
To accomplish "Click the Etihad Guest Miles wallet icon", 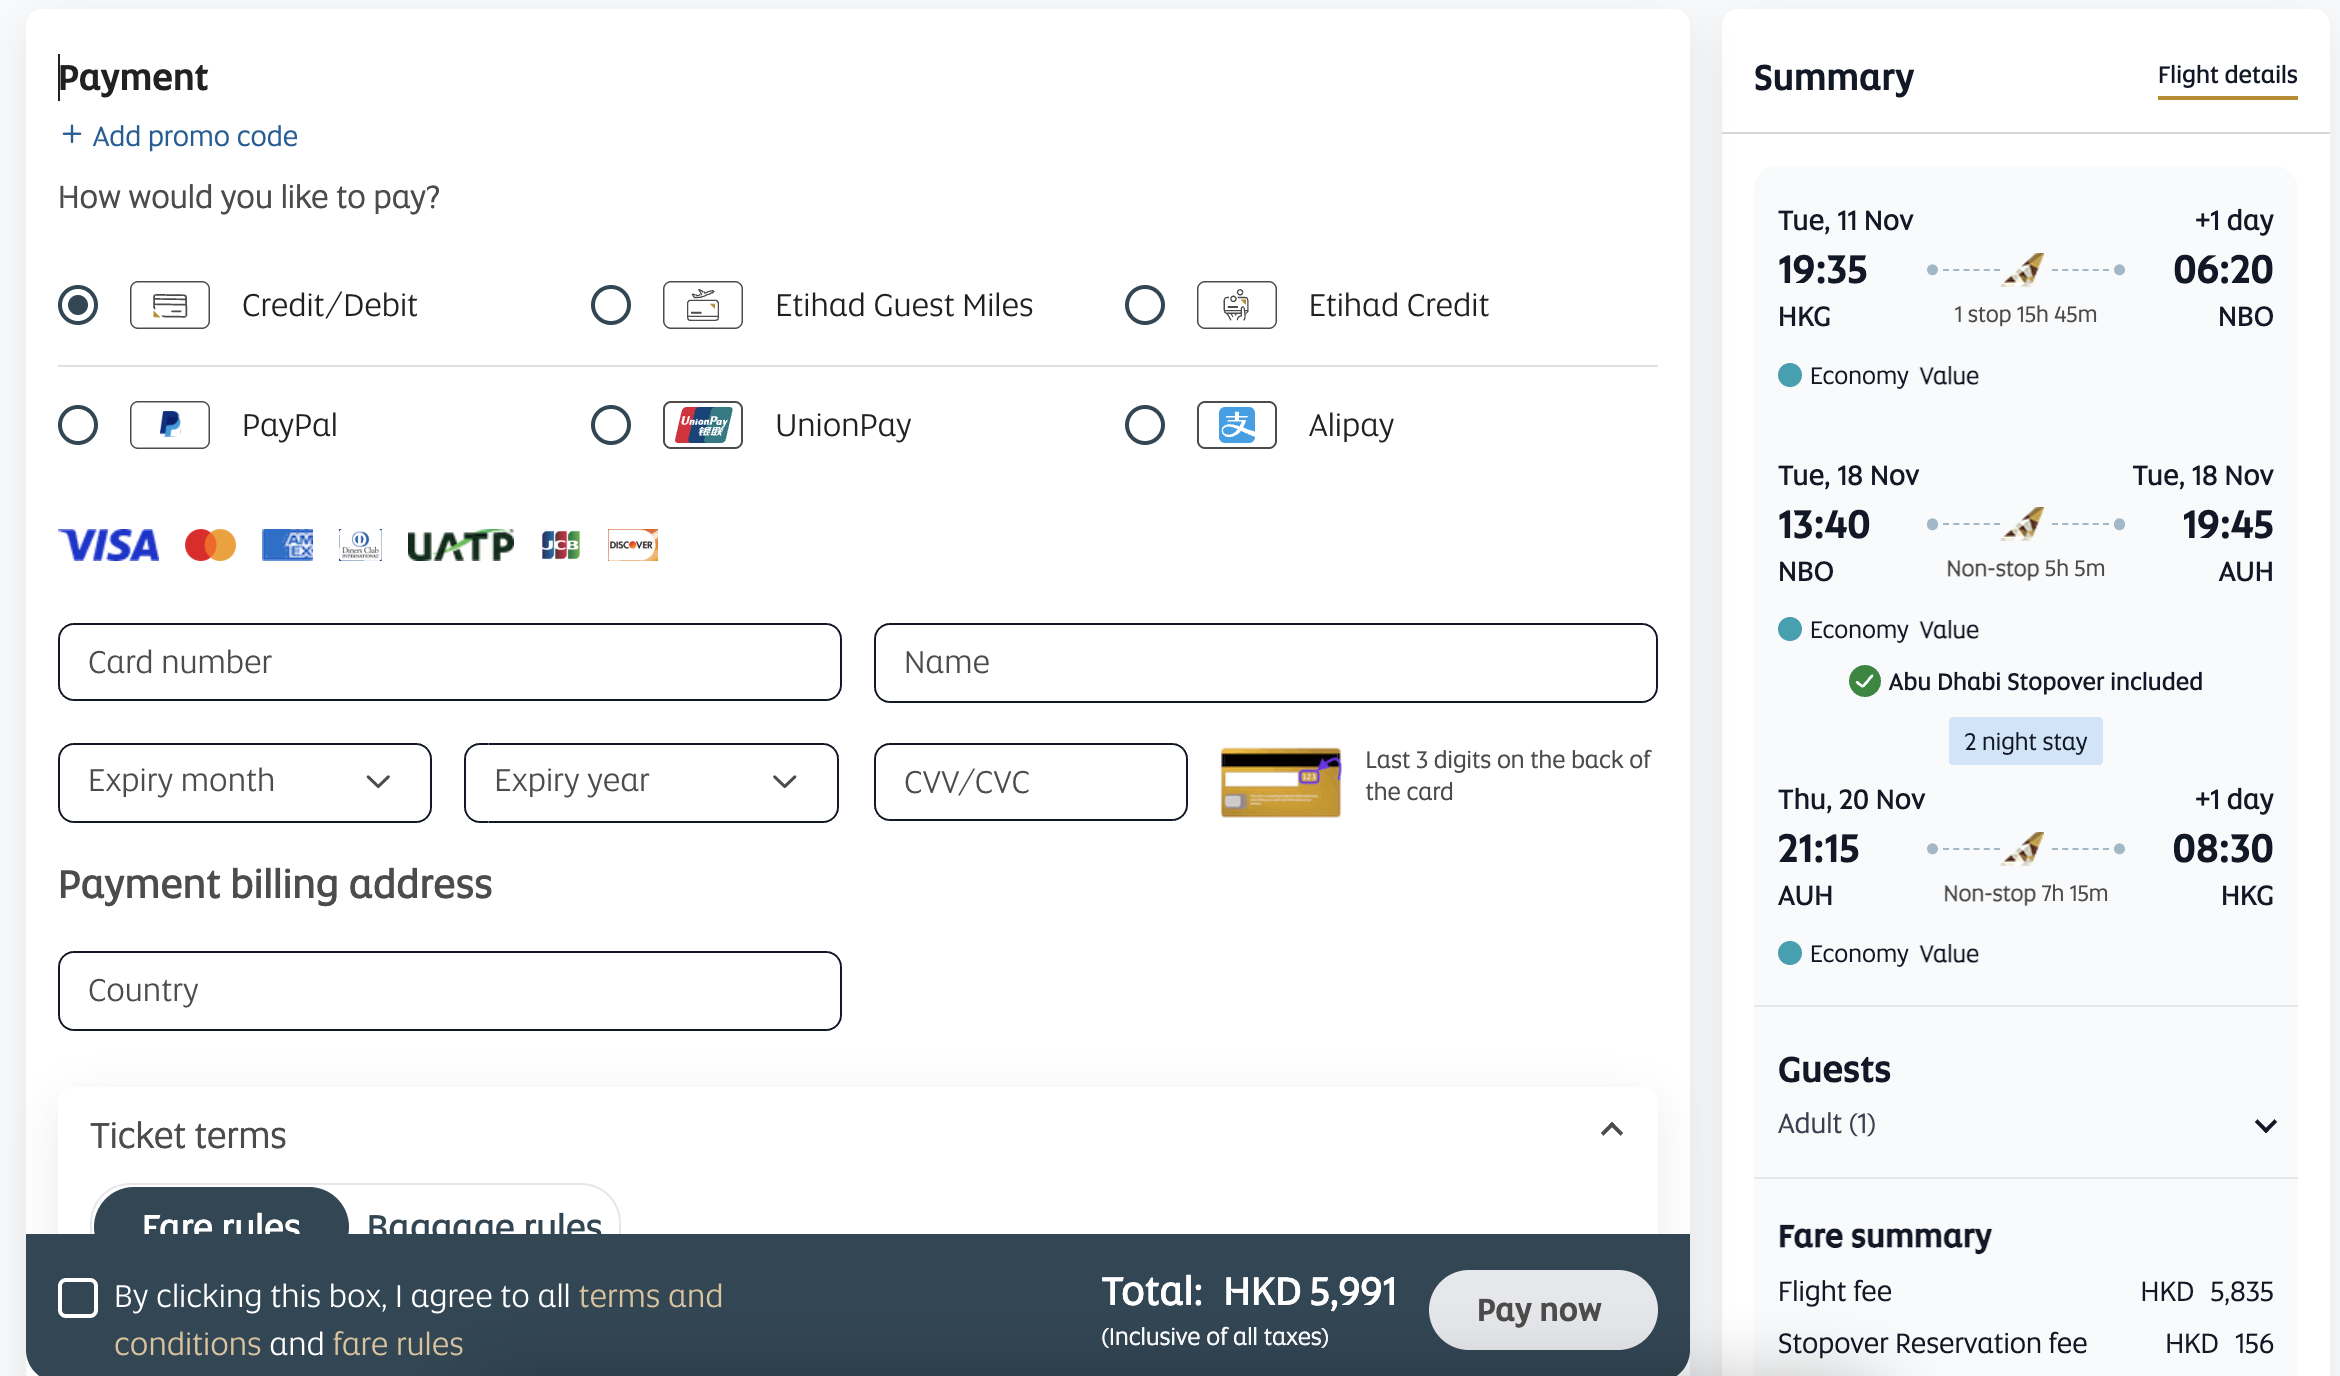I will [703, 305].
